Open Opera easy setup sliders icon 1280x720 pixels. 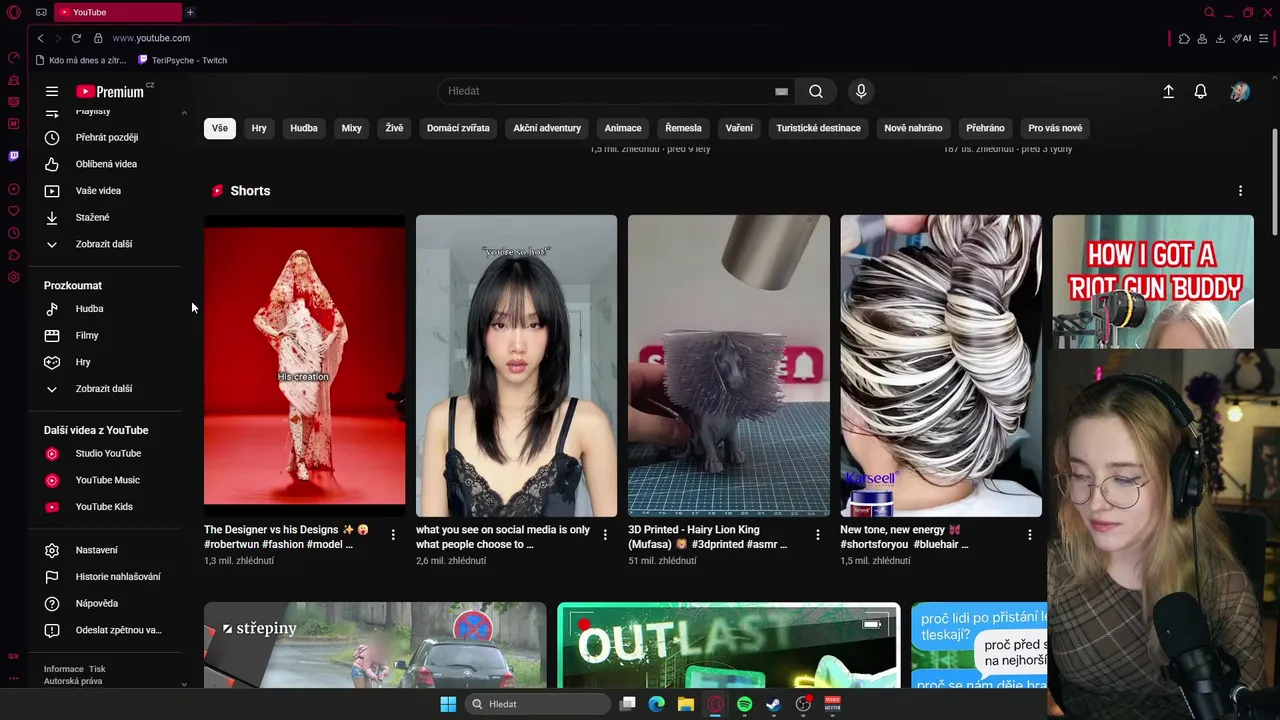tap(1264, 38)
